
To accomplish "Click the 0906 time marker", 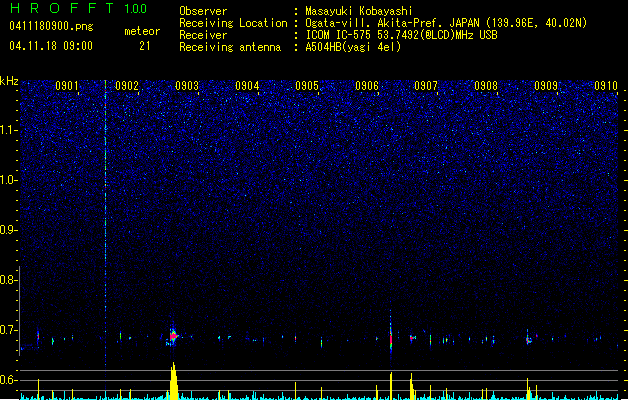I will [x=367, y=86].
